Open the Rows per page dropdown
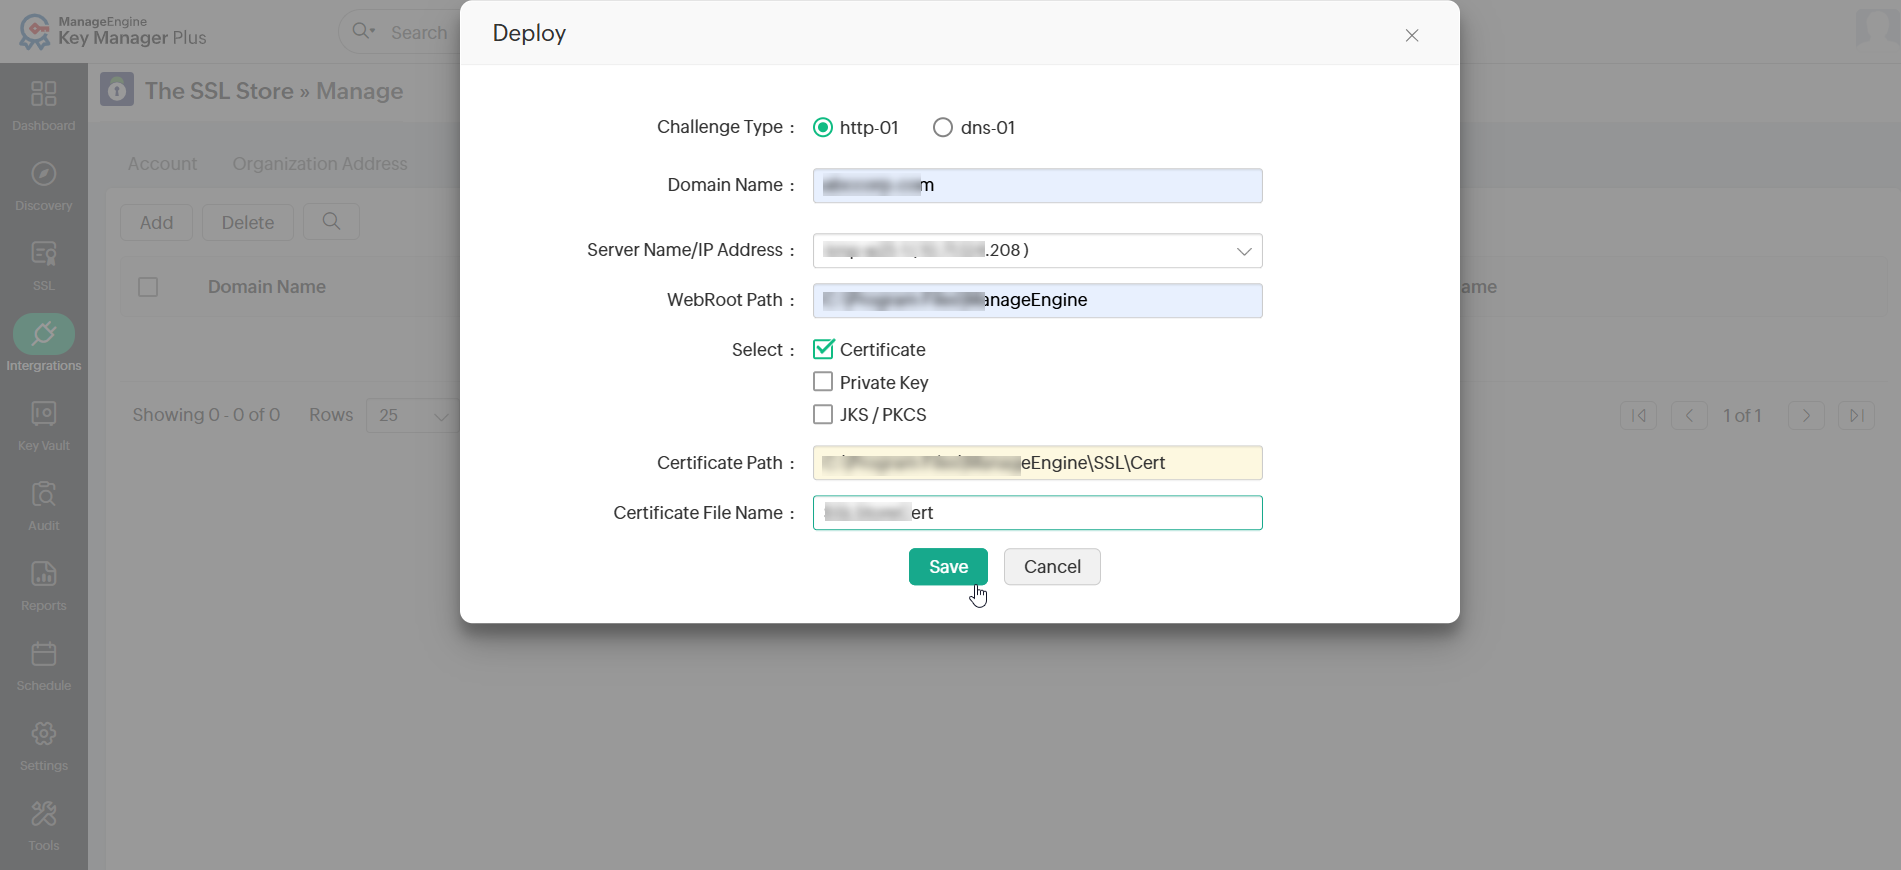 (x=412, y=415)
